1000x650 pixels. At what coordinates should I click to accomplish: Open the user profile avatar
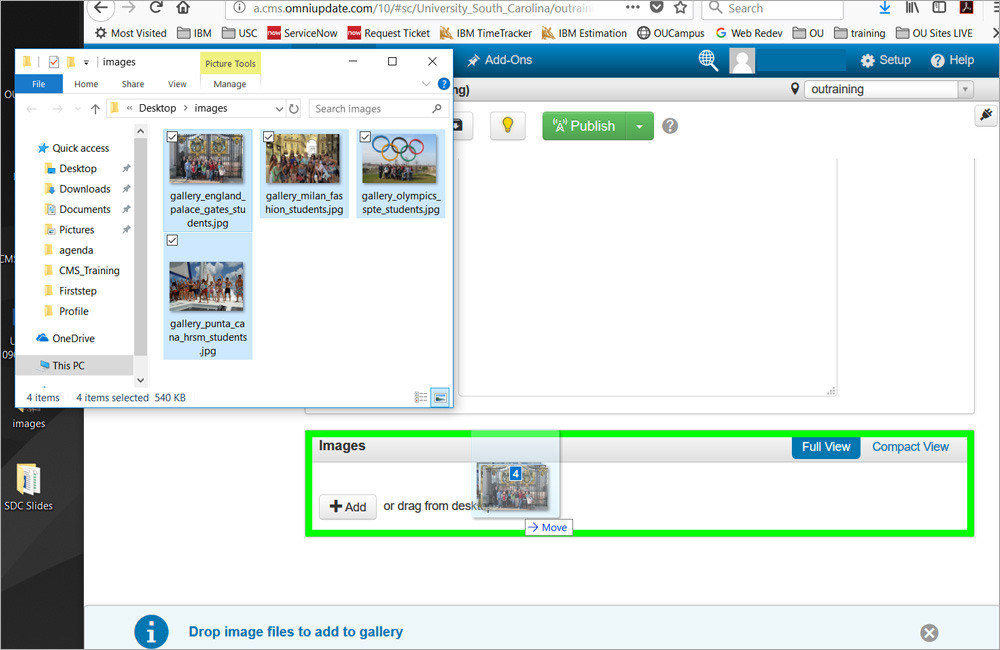pos(742,61)
